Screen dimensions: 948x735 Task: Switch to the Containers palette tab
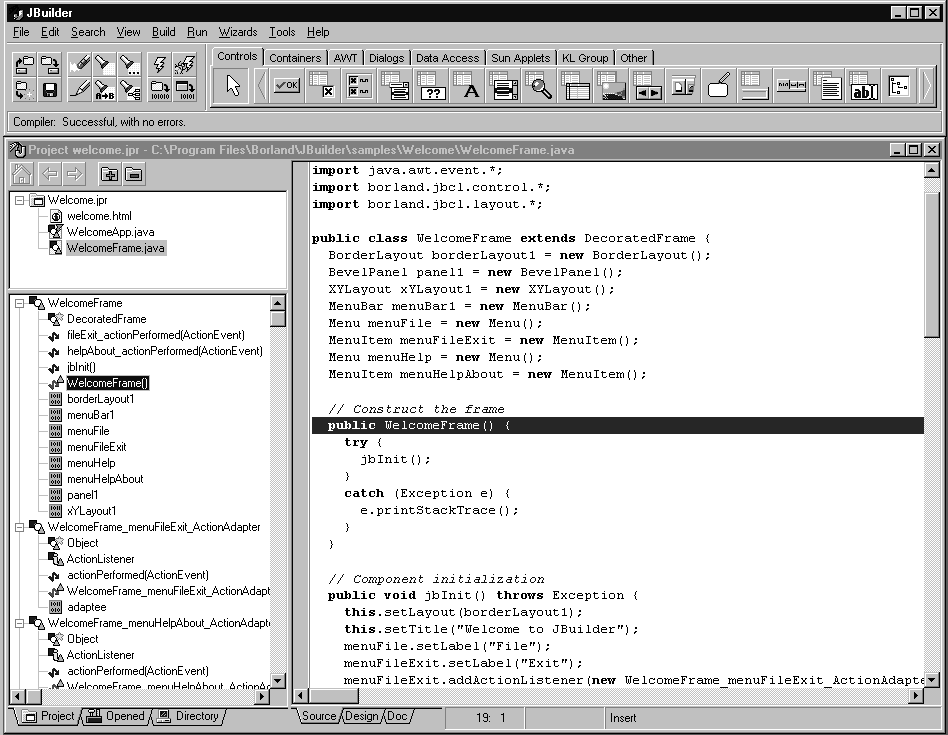coord(294,57)
